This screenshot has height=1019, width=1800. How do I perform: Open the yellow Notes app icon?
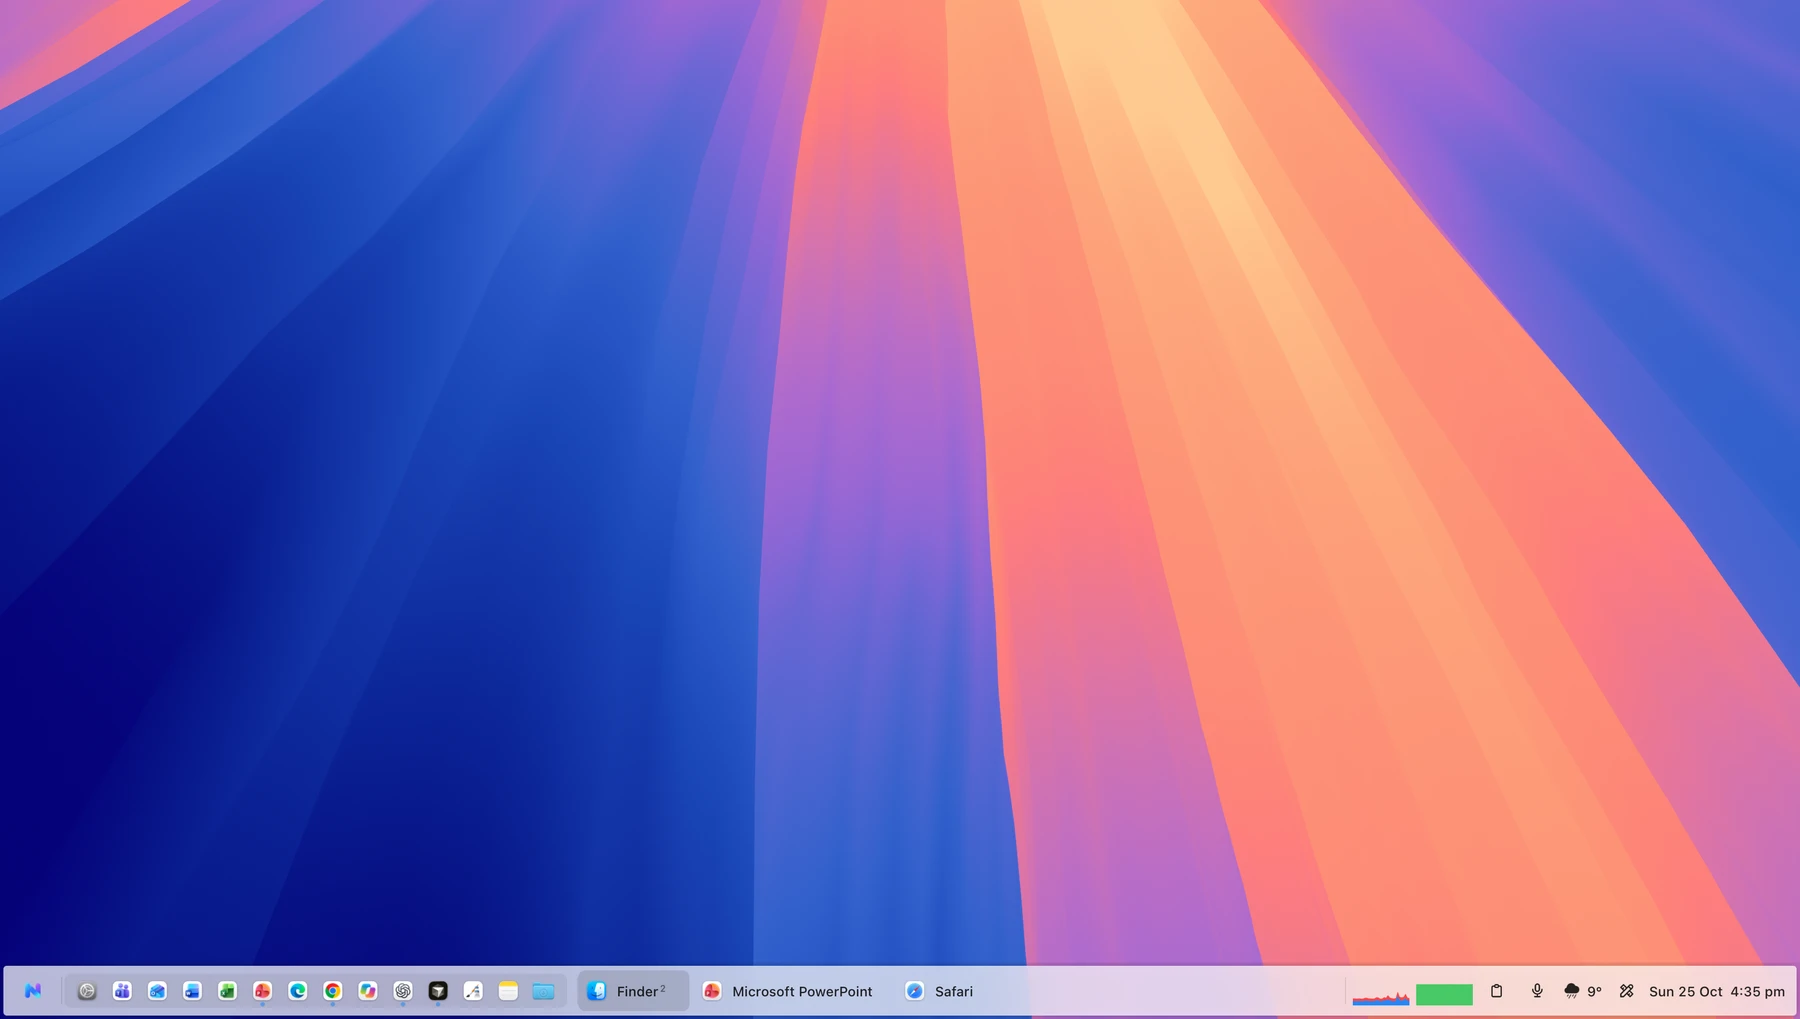(x=508, y=991)
